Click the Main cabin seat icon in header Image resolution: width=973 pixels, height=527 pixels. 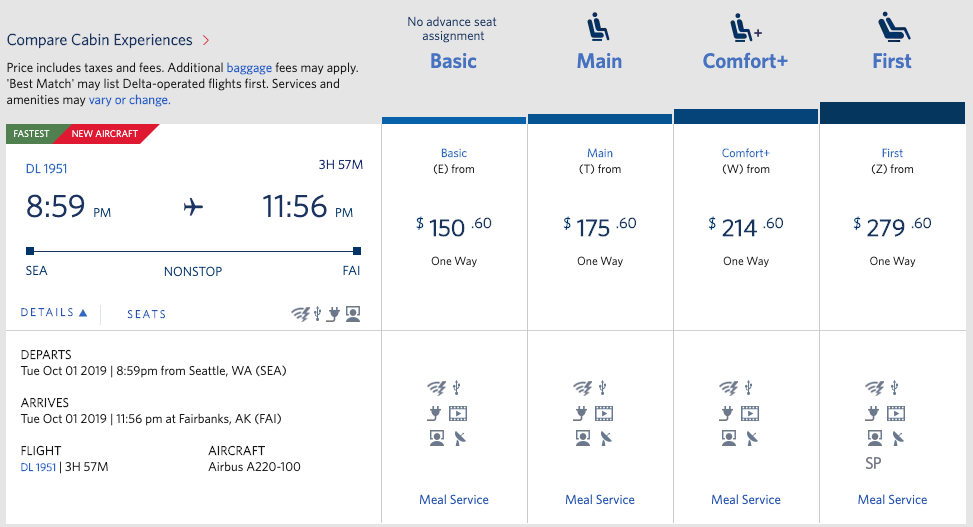(x=600, y=25)
